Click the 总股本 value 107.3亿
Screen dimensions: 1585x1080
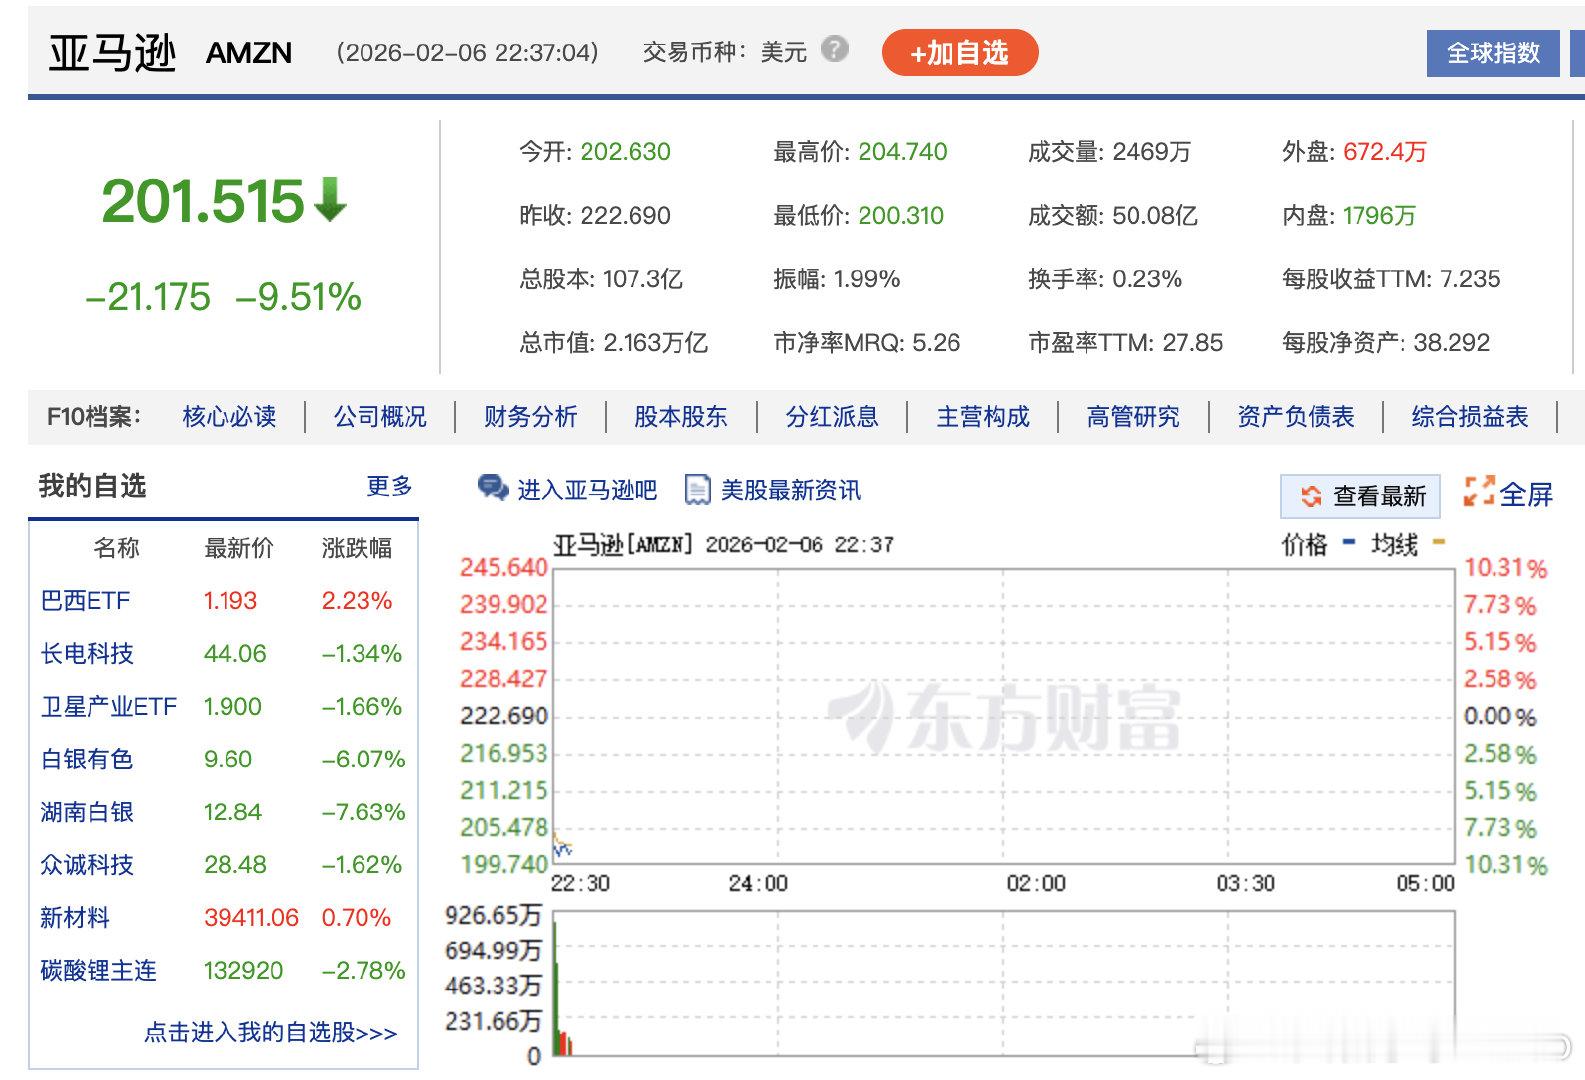(x=643, y=279)
